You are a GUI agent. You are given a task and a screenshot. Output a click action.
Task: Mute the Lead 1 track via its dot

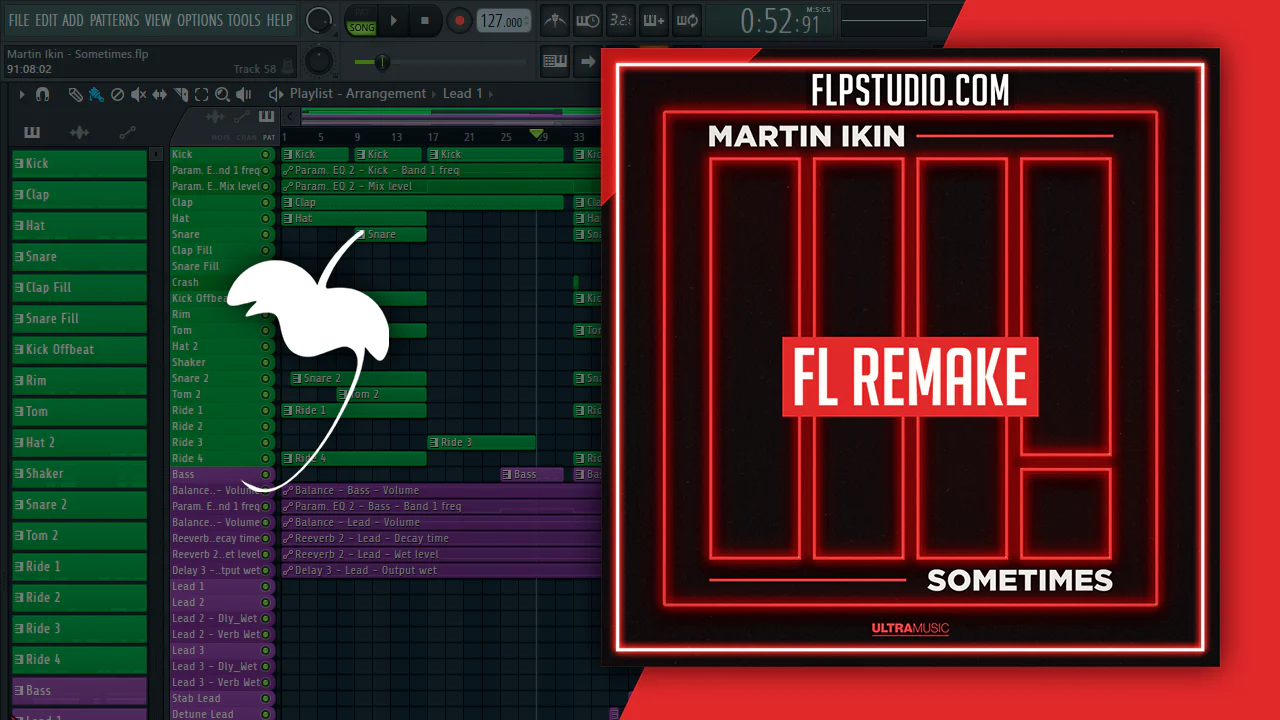[x=266, y=587]
